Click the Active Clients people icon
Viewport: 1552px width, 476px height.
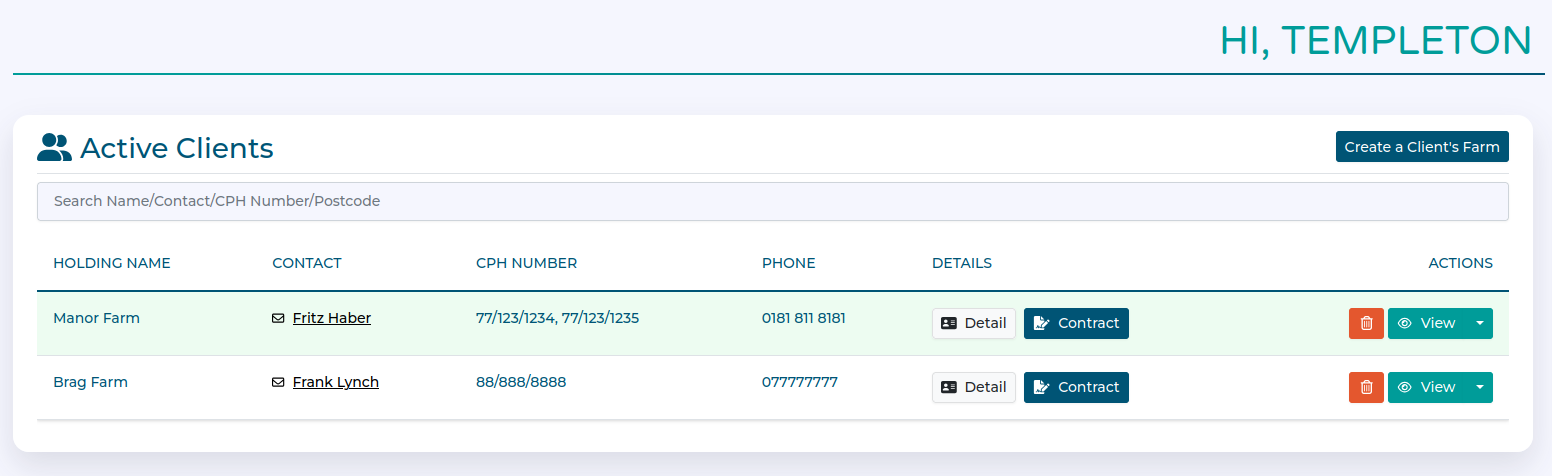[54, 148]
